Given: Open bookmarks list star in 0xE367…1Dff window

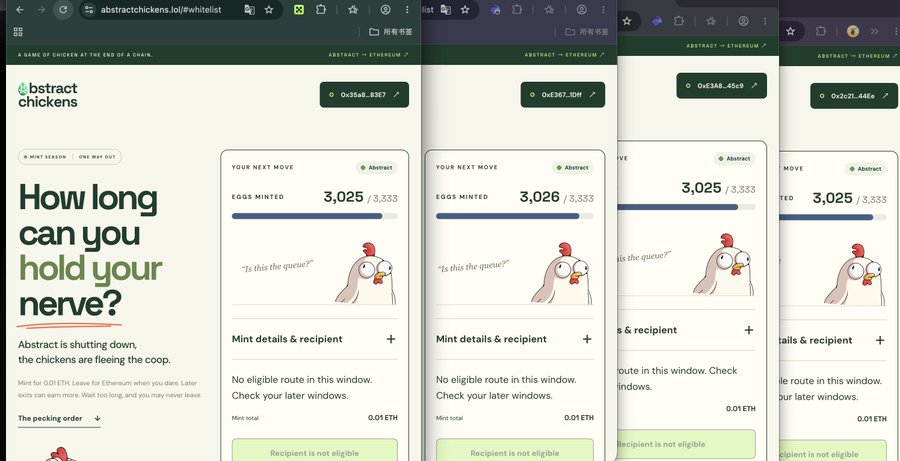Looking at the screenshot, I should click(x=549, y=10).
